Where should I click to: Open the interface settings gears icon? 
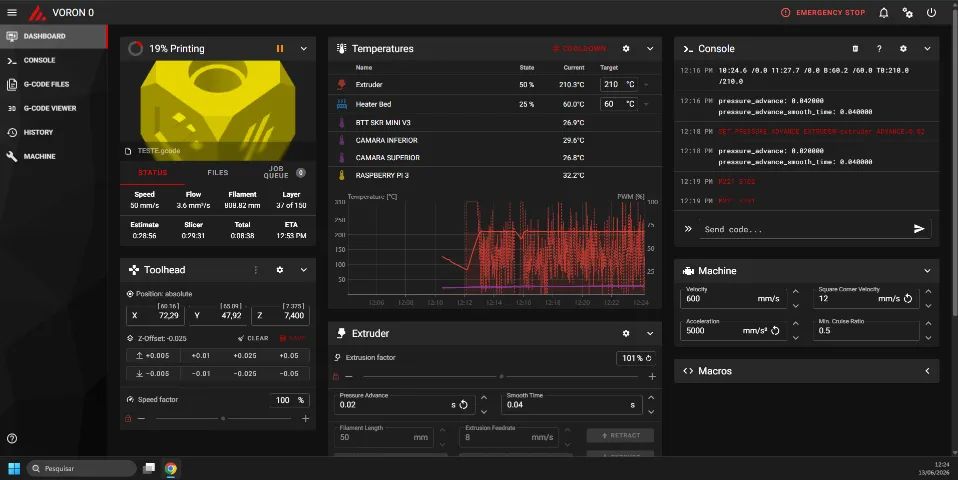point(907,12)
